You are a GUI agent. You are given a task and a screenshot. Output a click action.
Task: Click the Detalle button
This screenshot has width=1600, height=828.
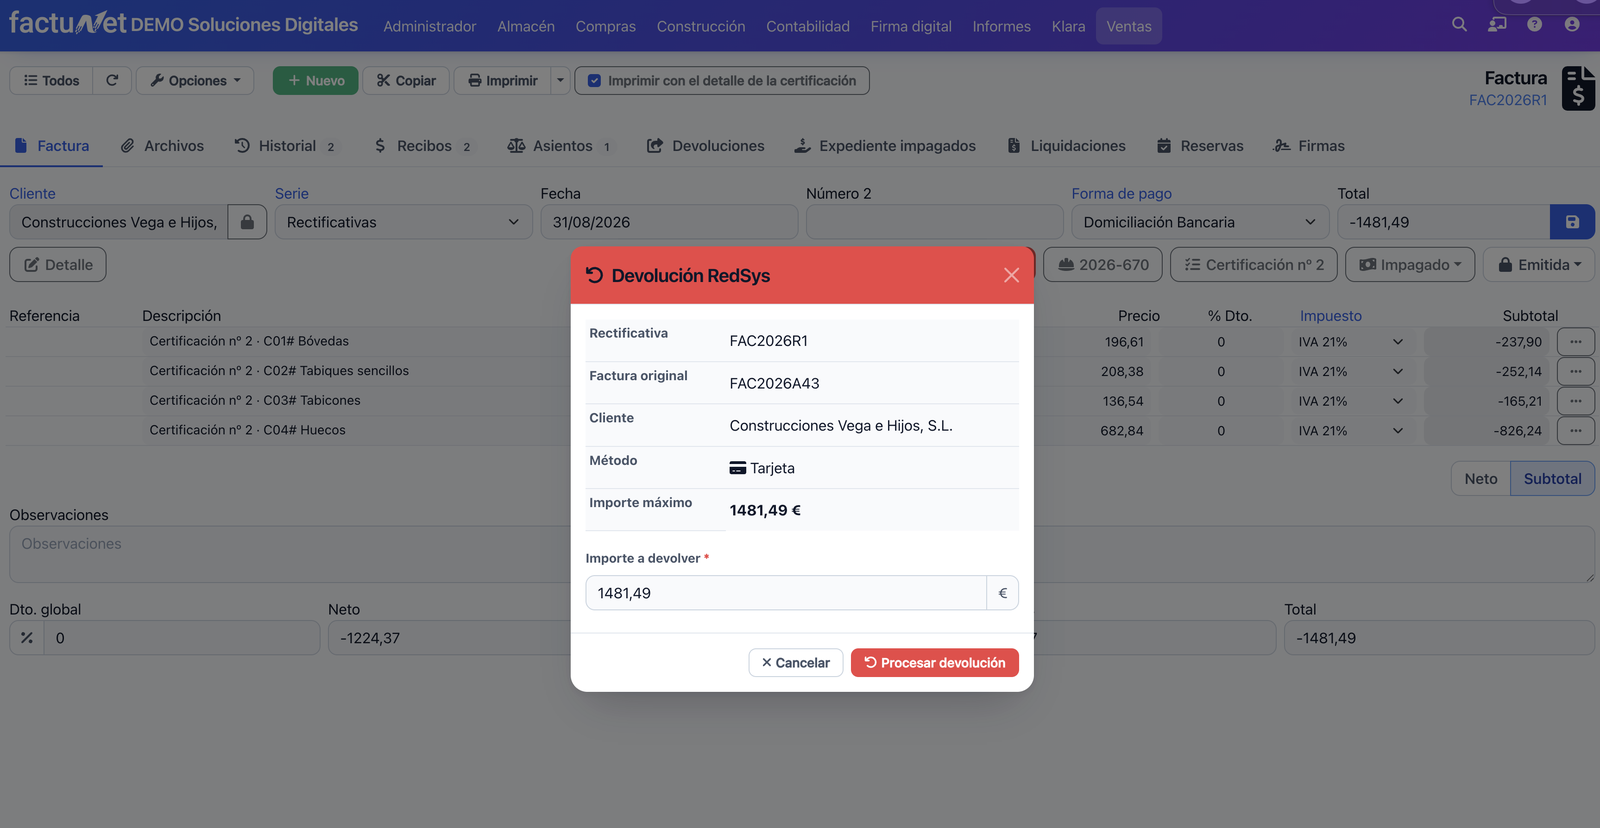coord(58,265)
